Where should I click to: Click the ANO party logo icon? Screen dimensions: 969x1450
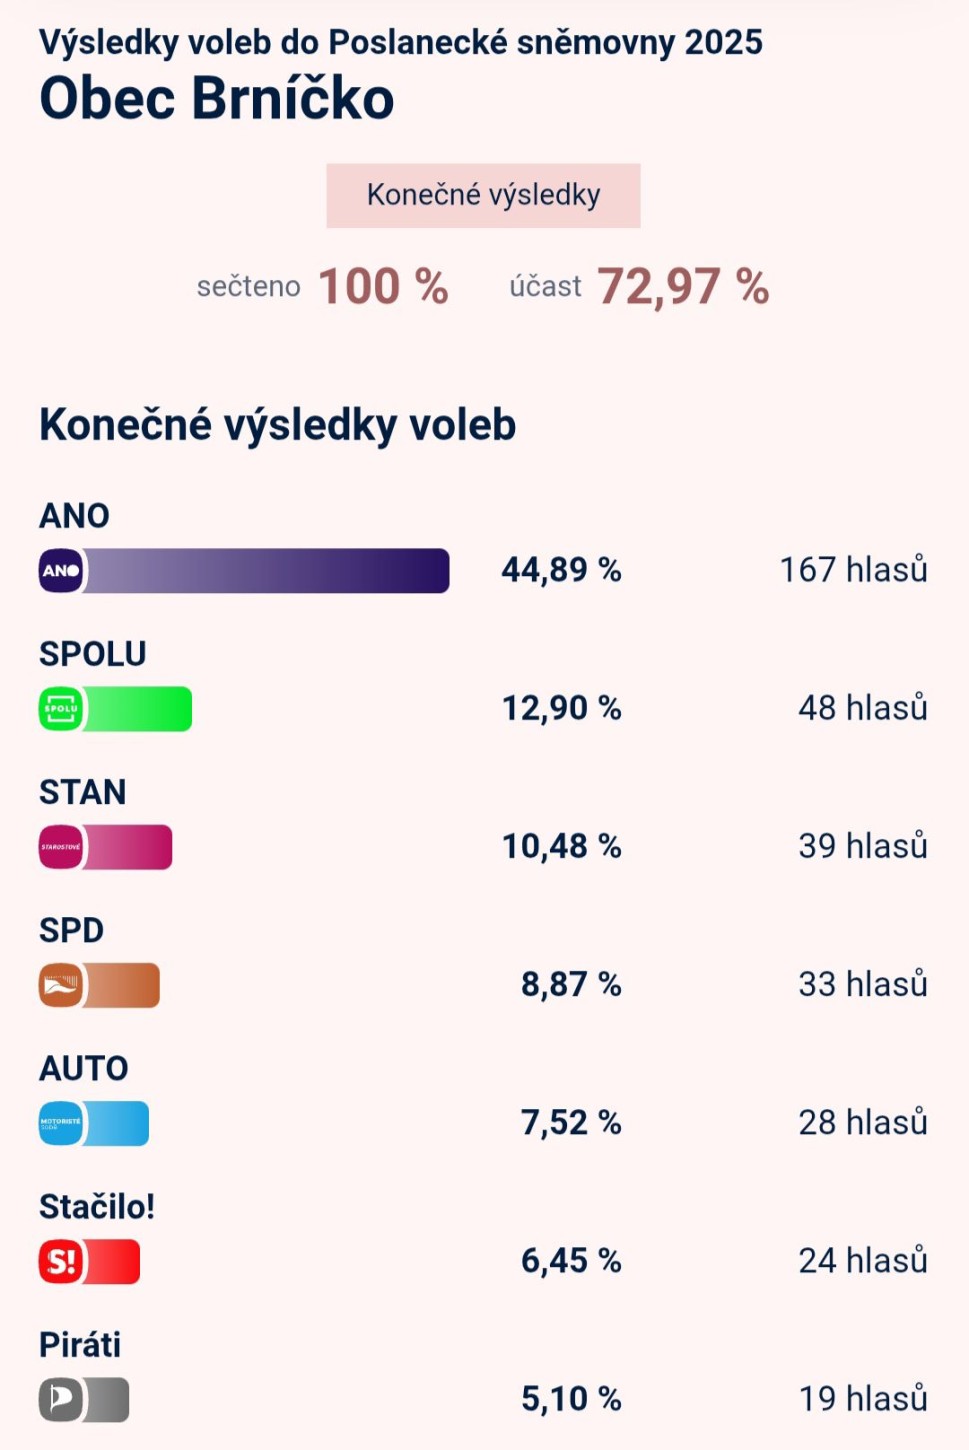click(x=61, y=571)
